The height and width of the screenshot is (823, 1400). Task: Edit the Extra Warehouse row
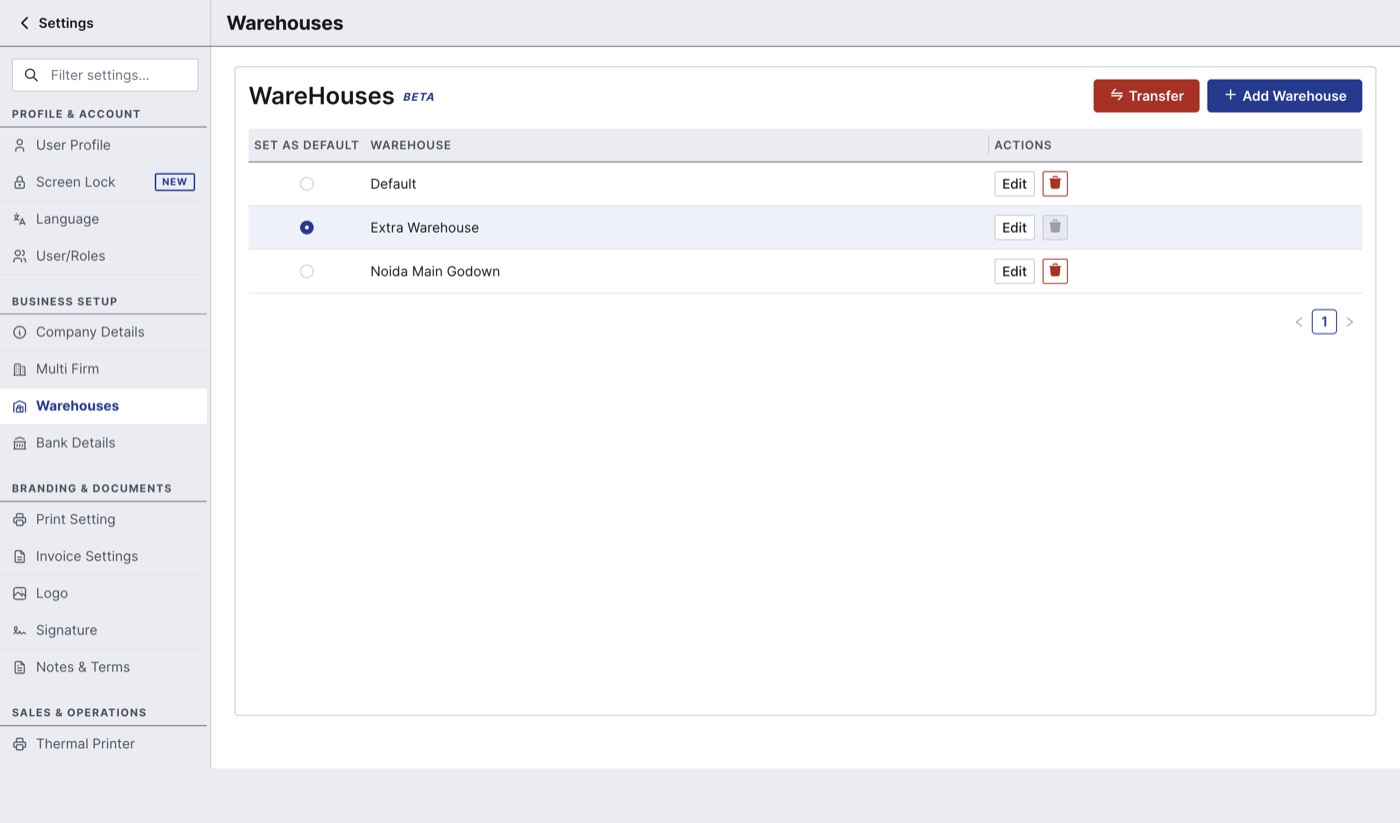point(1014,228)
